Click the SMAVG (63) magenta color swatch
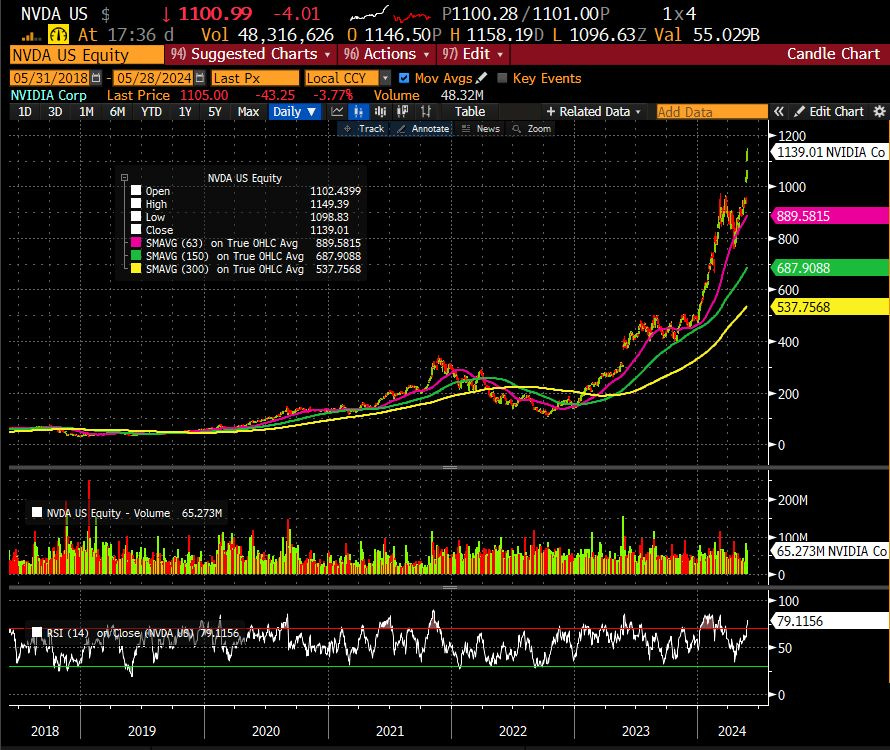Viewport: 890px width, 750px height. point(136,242)
